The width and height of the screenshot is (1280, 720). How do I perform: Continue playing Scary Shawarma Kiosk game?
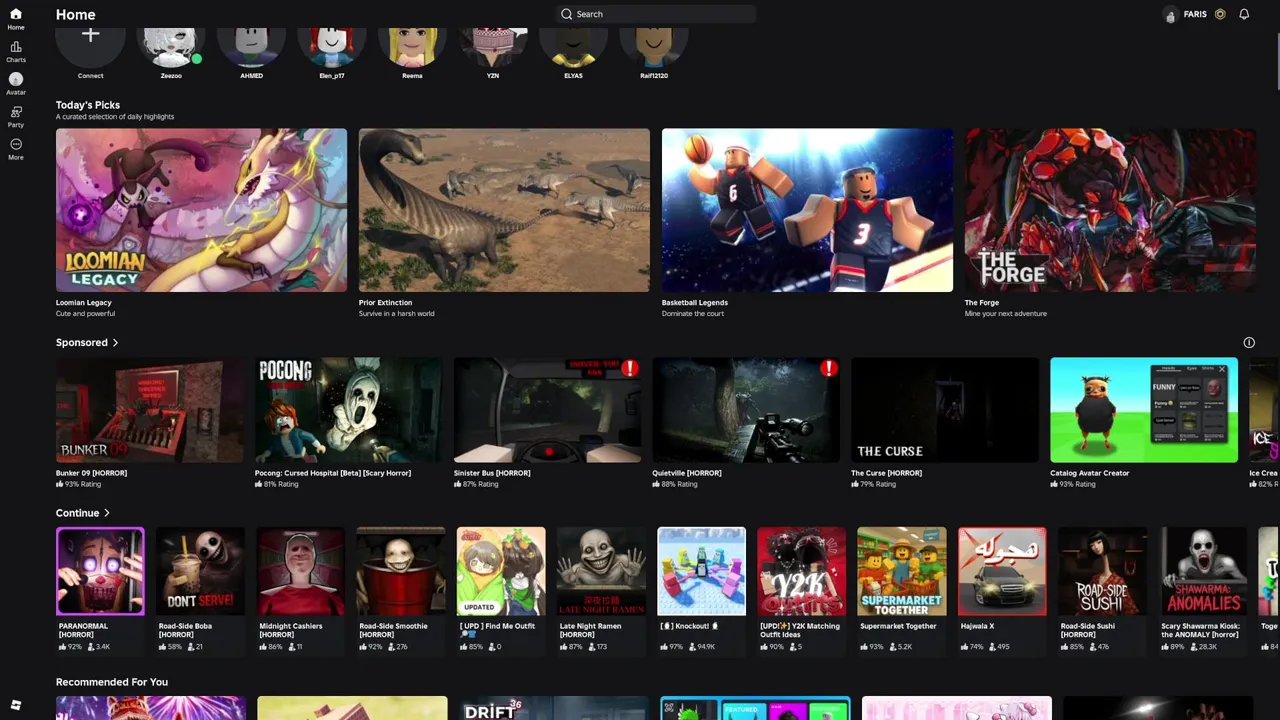coord(1202,571)
